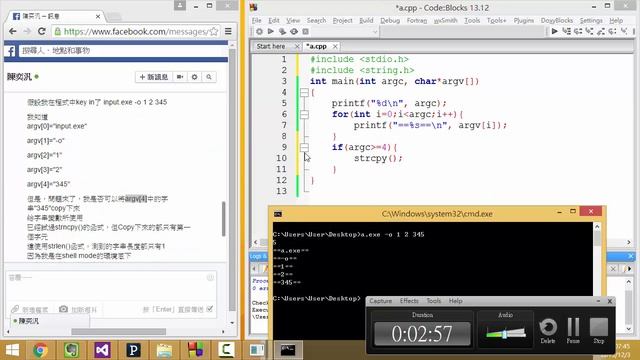Open Chrome from the taskbar
640x360 pixels.
40,350
